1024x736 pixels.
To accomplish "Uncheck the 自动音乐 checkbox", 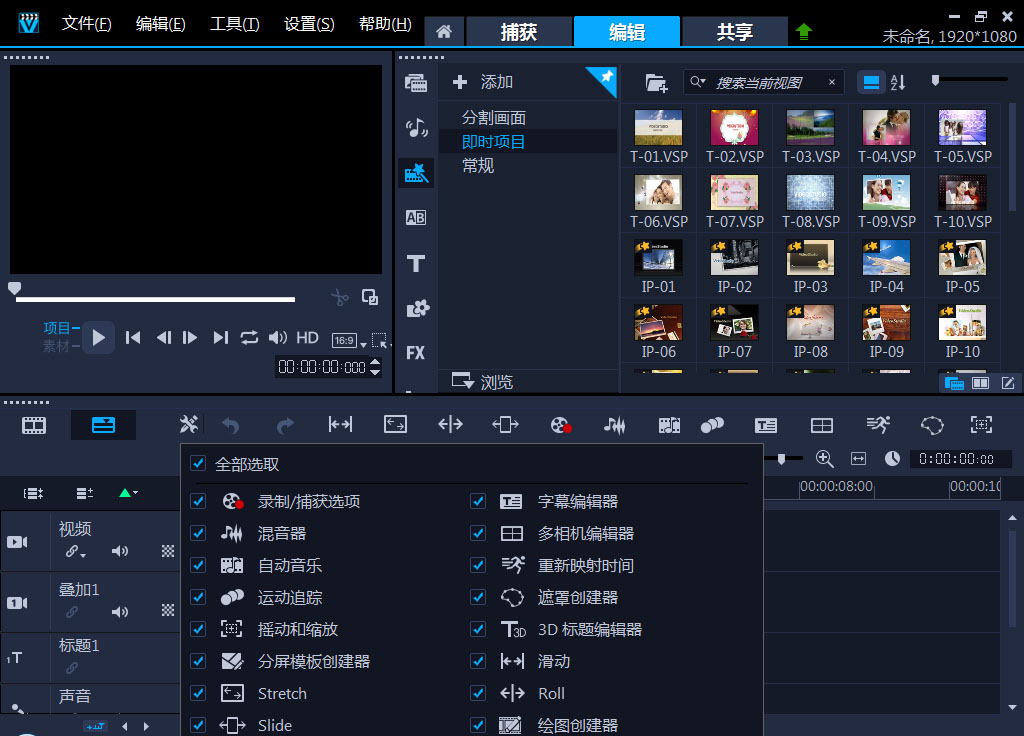I will [x=198, y=565].
